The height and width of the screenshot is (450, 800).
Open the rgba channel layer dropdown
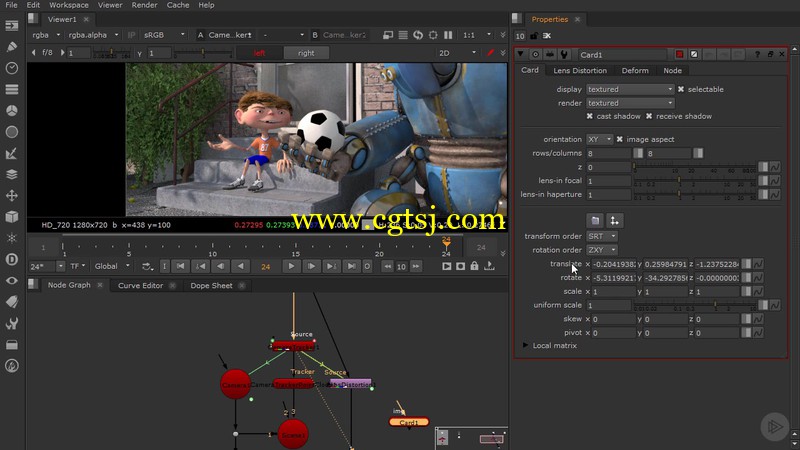coord(45,35)
